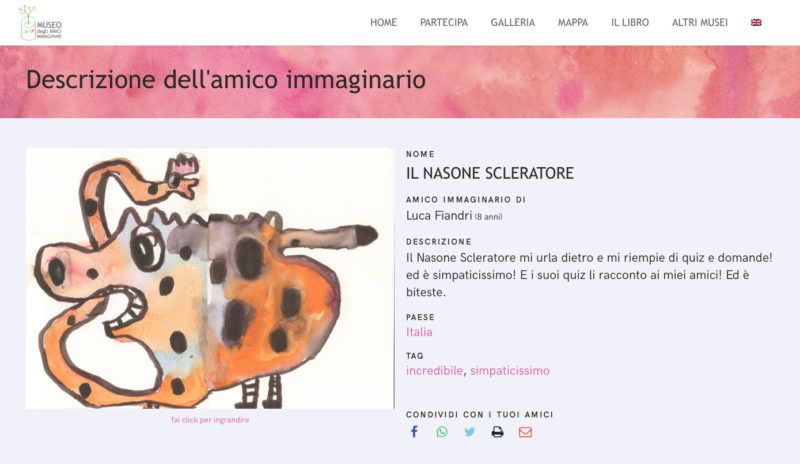The width and height of the screenshot is (800, 464).
Task: Go to PARTECIPA in navigation
Action: click(x=444, y=22)
